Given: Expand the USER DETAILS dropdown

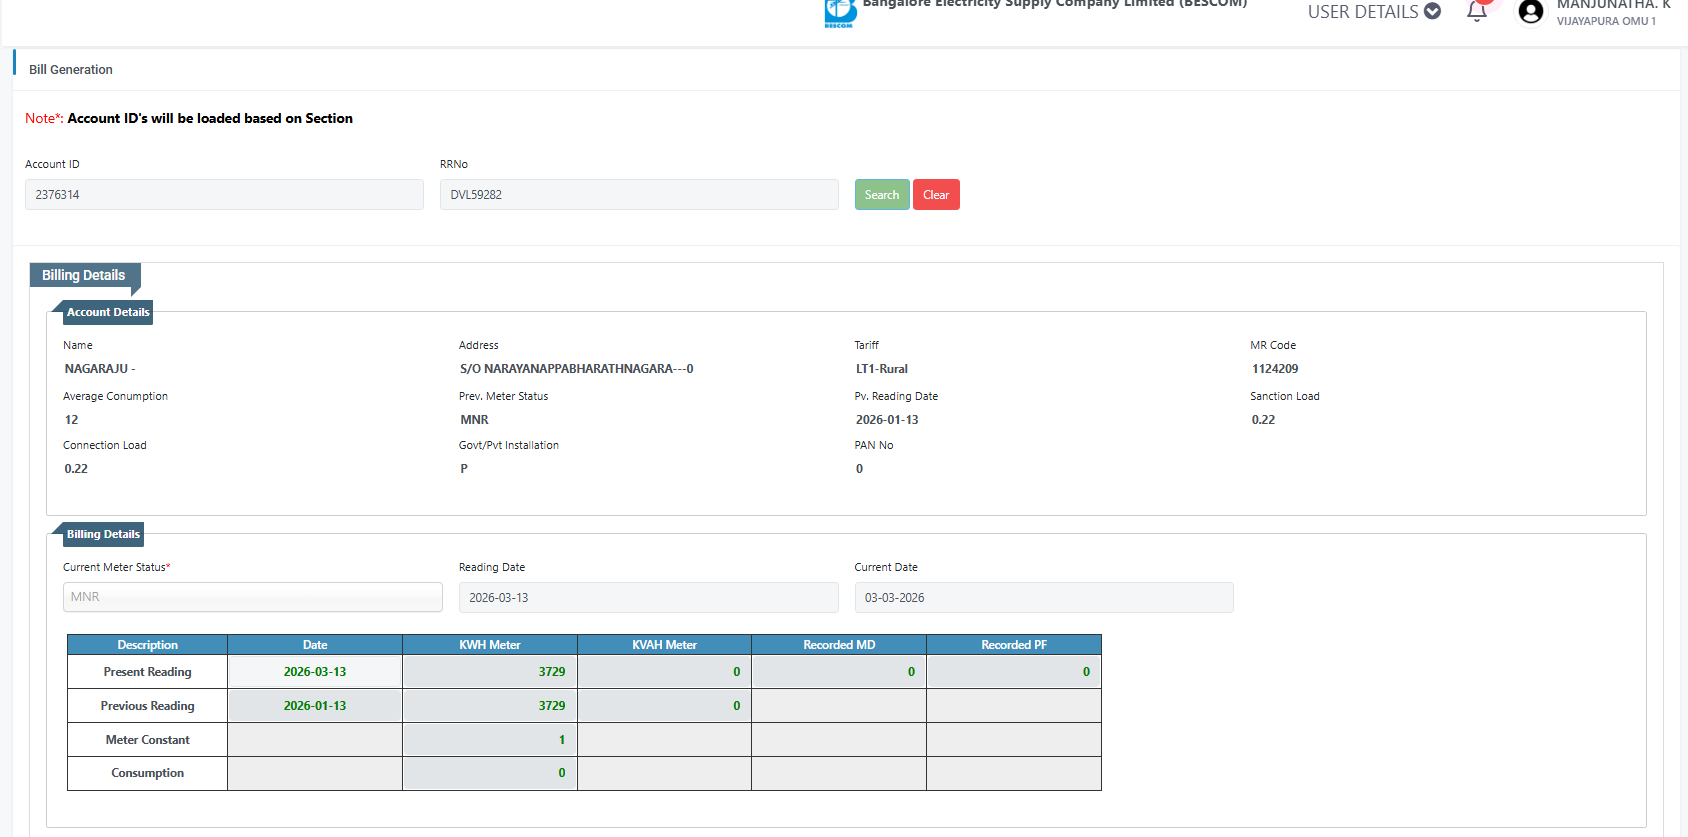Looking at the screenshot, I should [x=1373, y=12].
